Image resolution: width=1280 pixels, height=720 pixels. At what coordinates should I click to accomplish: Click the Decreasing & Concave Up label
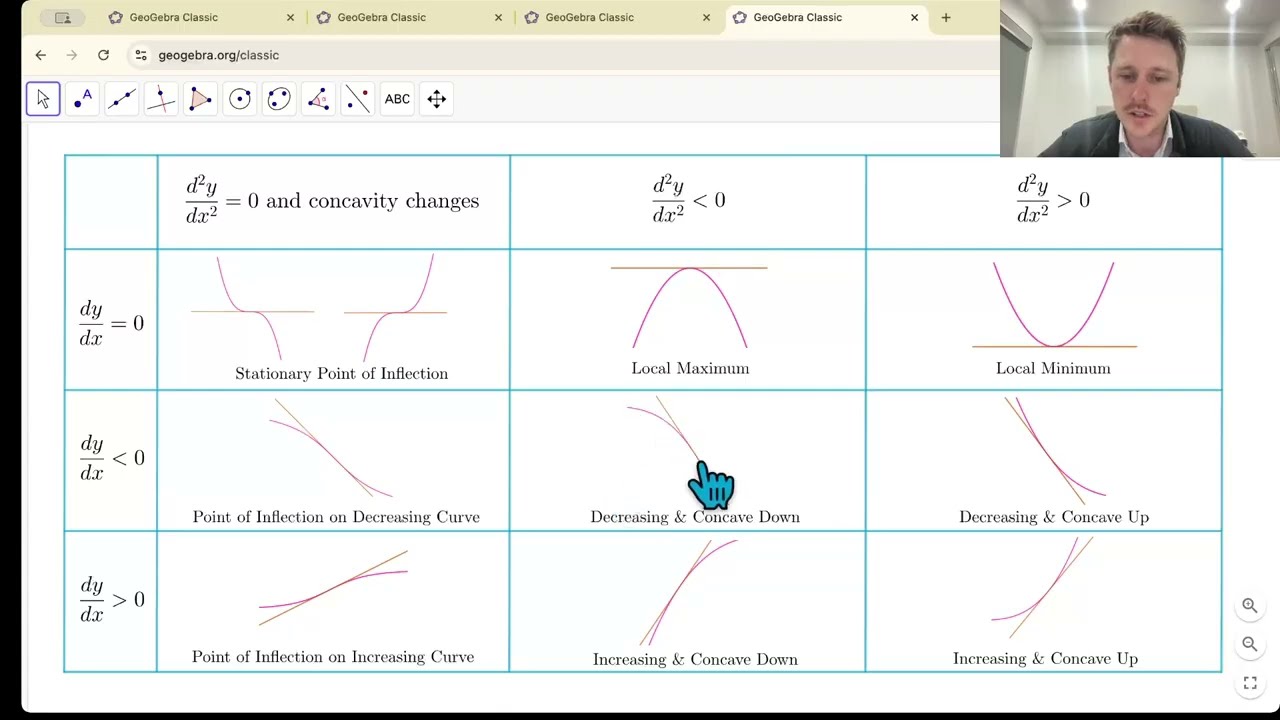[1054, 517]
